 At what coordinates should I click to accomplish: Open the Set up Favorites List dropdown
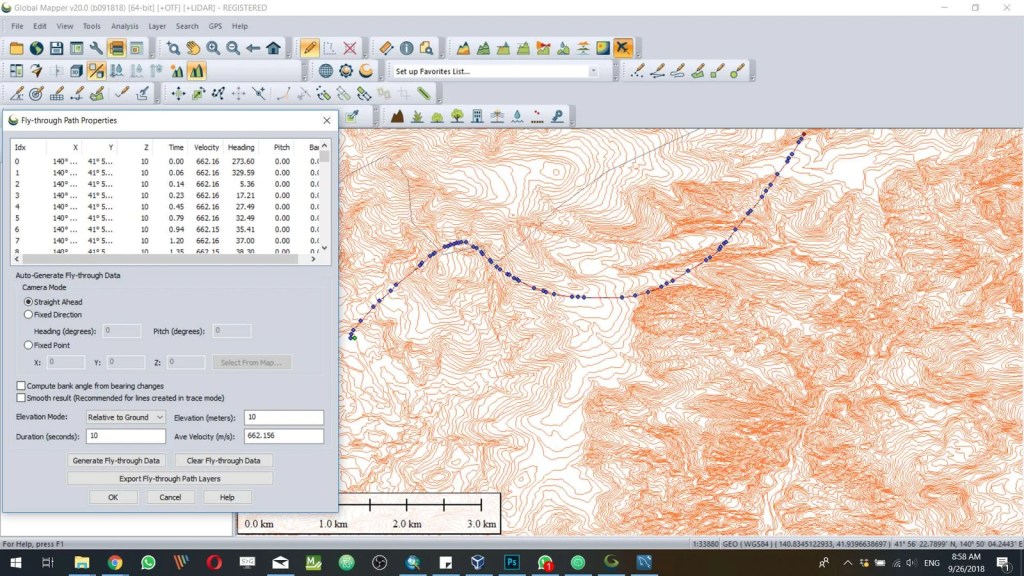(594, 71)
